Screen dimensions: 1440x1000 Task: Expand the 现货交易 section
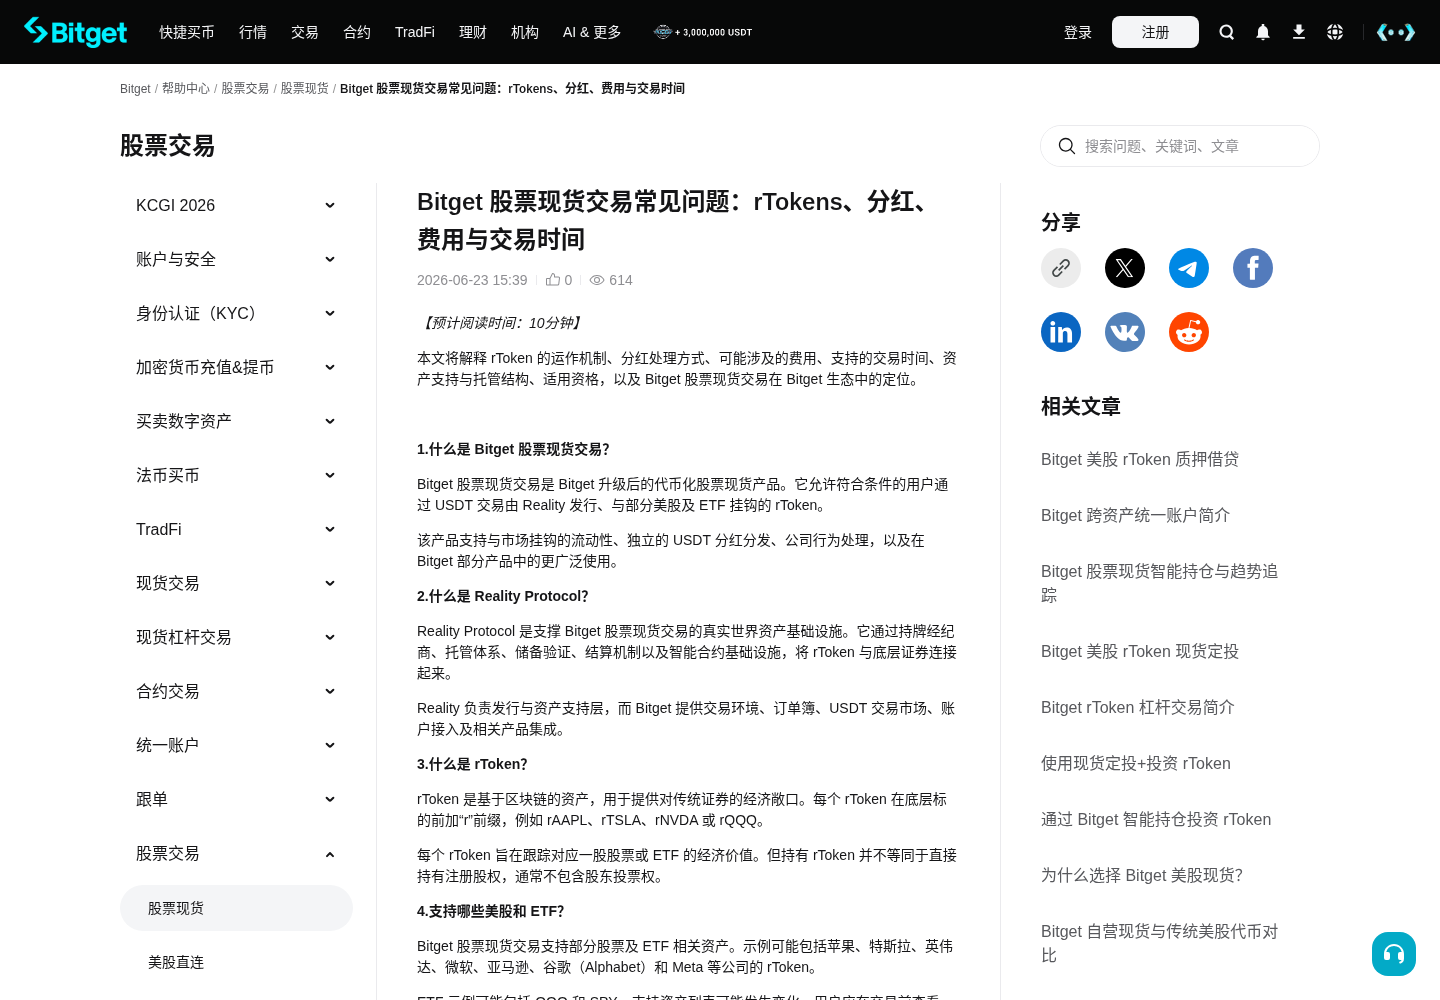point(236,583)
